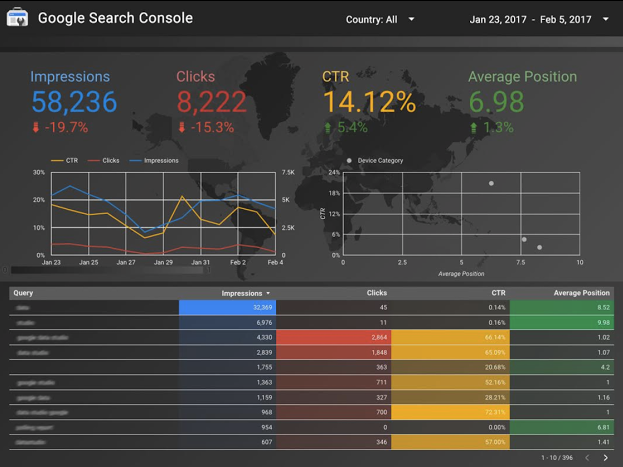Click the Clicks legend item in the line chart

point(104,161)
